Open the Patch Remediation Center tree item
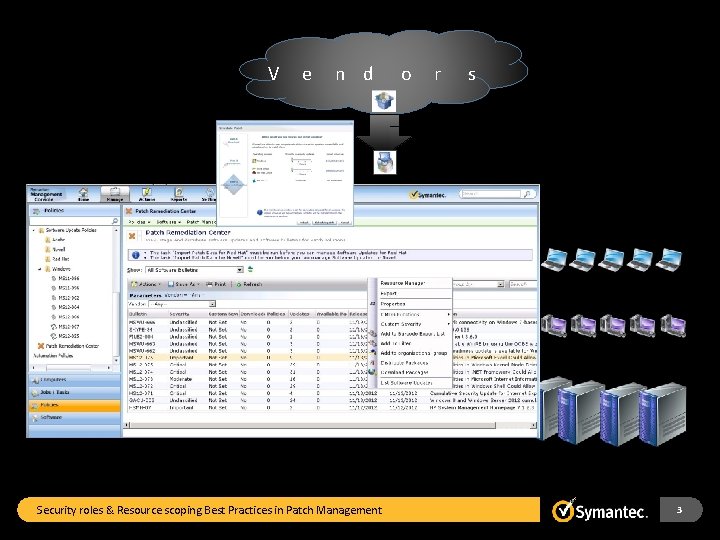720x540 pixels. [68, 346]
